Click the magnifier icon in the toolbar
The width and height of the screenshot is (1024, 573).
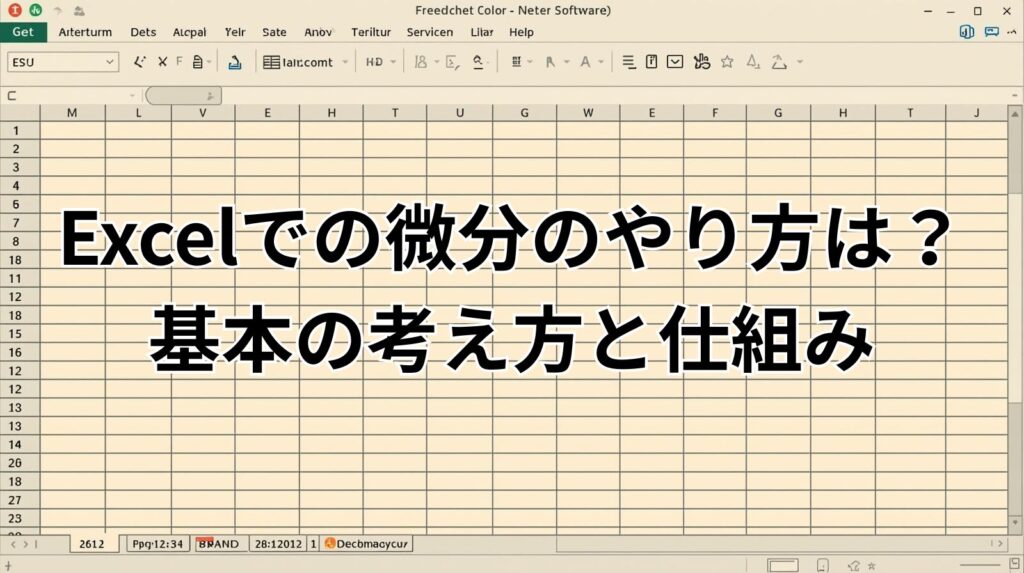478,62
